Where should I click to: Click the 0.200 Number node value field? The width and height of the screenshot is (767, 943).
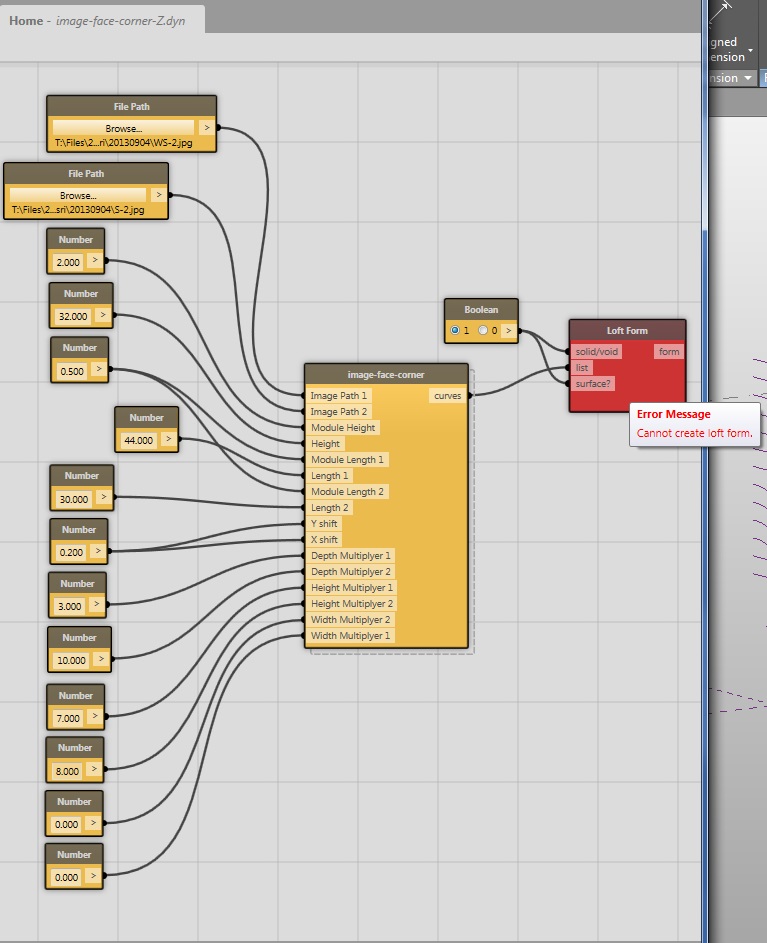[72, 552]
